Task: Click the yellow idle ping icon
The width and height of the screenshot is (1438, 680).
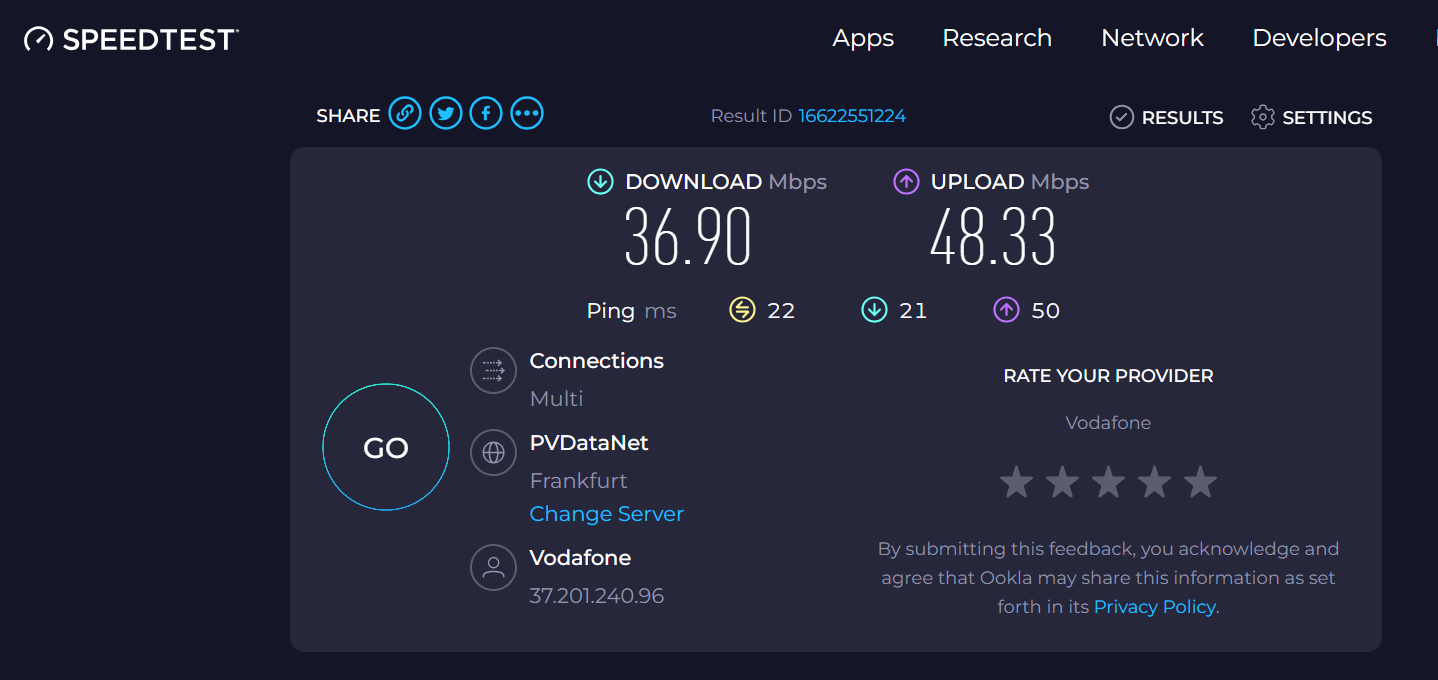Action: 742,310
